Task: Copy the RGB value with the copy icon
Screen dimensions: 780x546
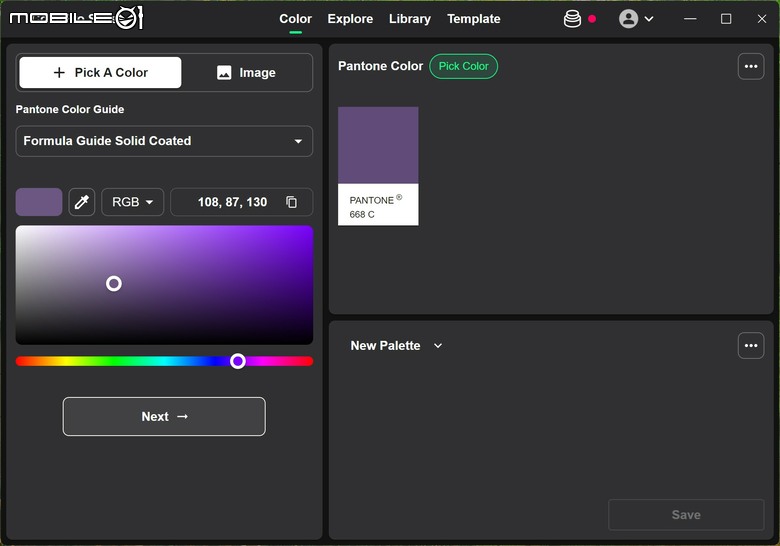Action: (292, 202)
